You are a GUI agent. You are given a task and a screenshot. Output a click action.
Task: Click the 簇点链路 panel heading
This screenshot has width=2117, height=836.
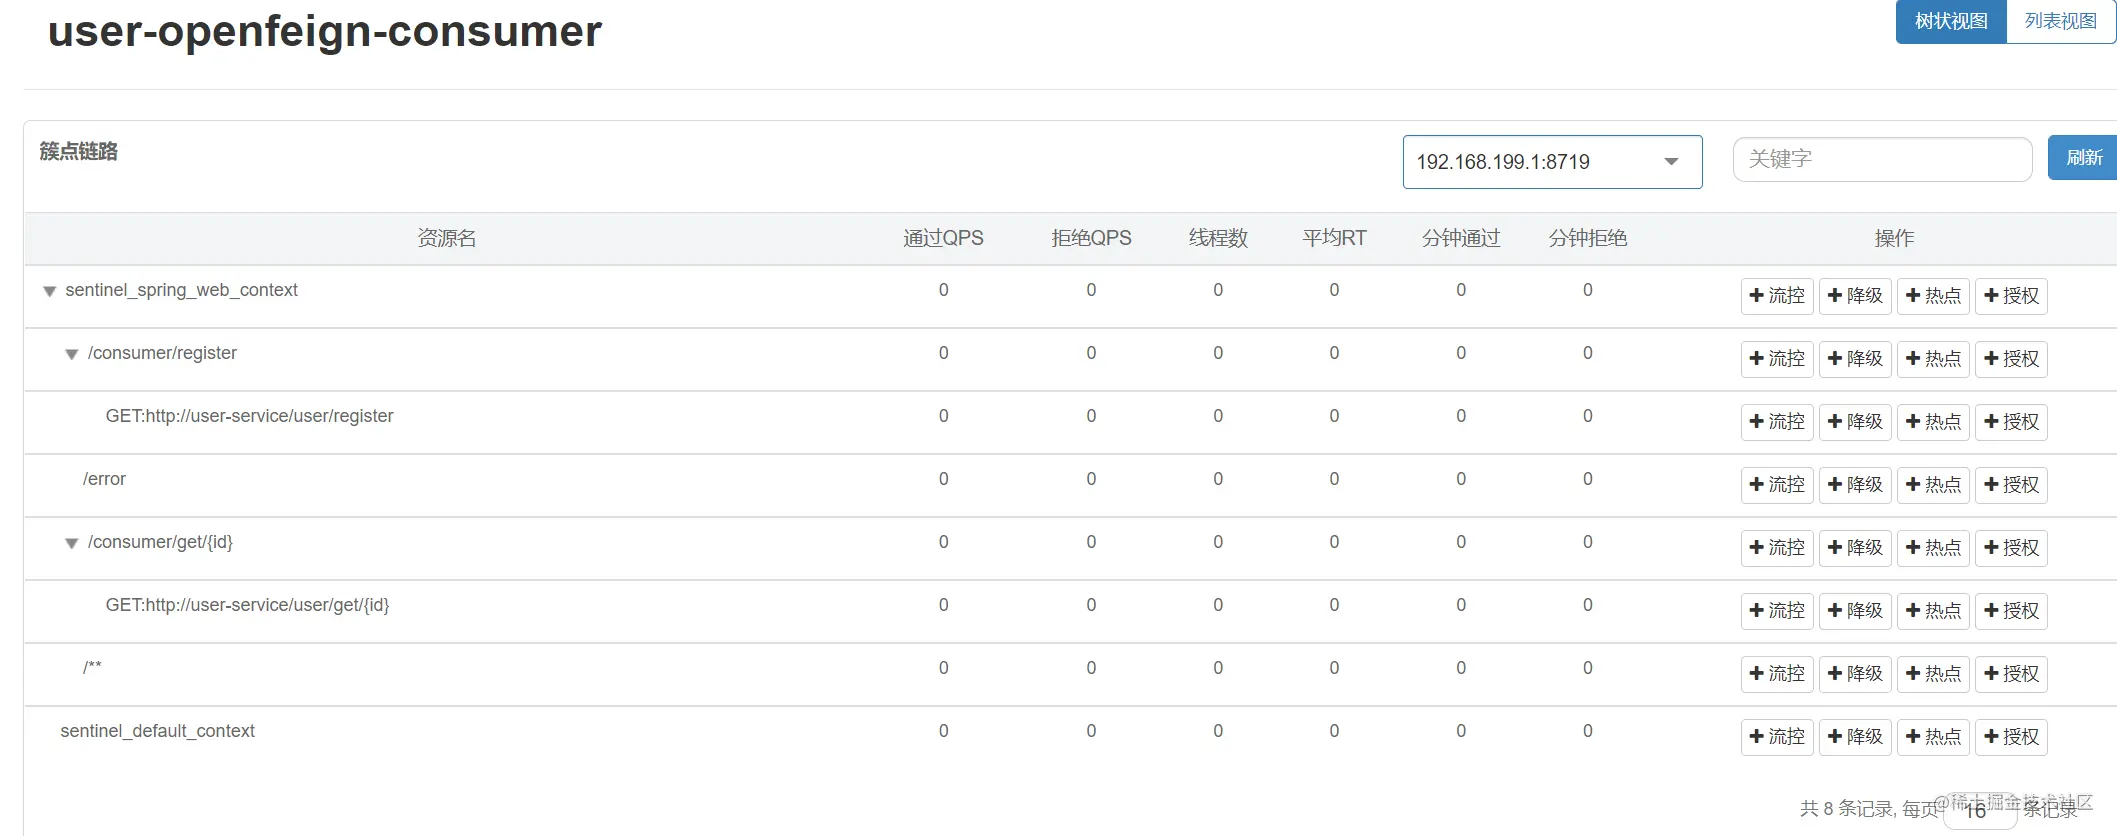[x=79, y=151]
